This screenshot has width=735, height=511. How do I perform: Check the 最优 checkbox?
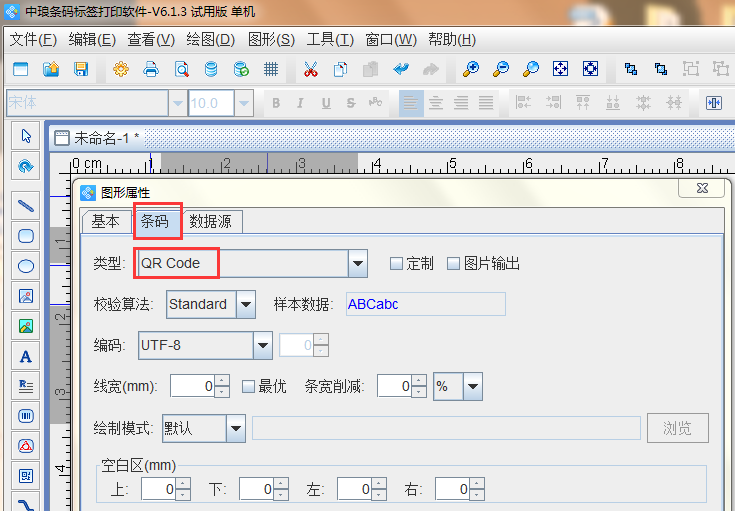pos(248,386)
